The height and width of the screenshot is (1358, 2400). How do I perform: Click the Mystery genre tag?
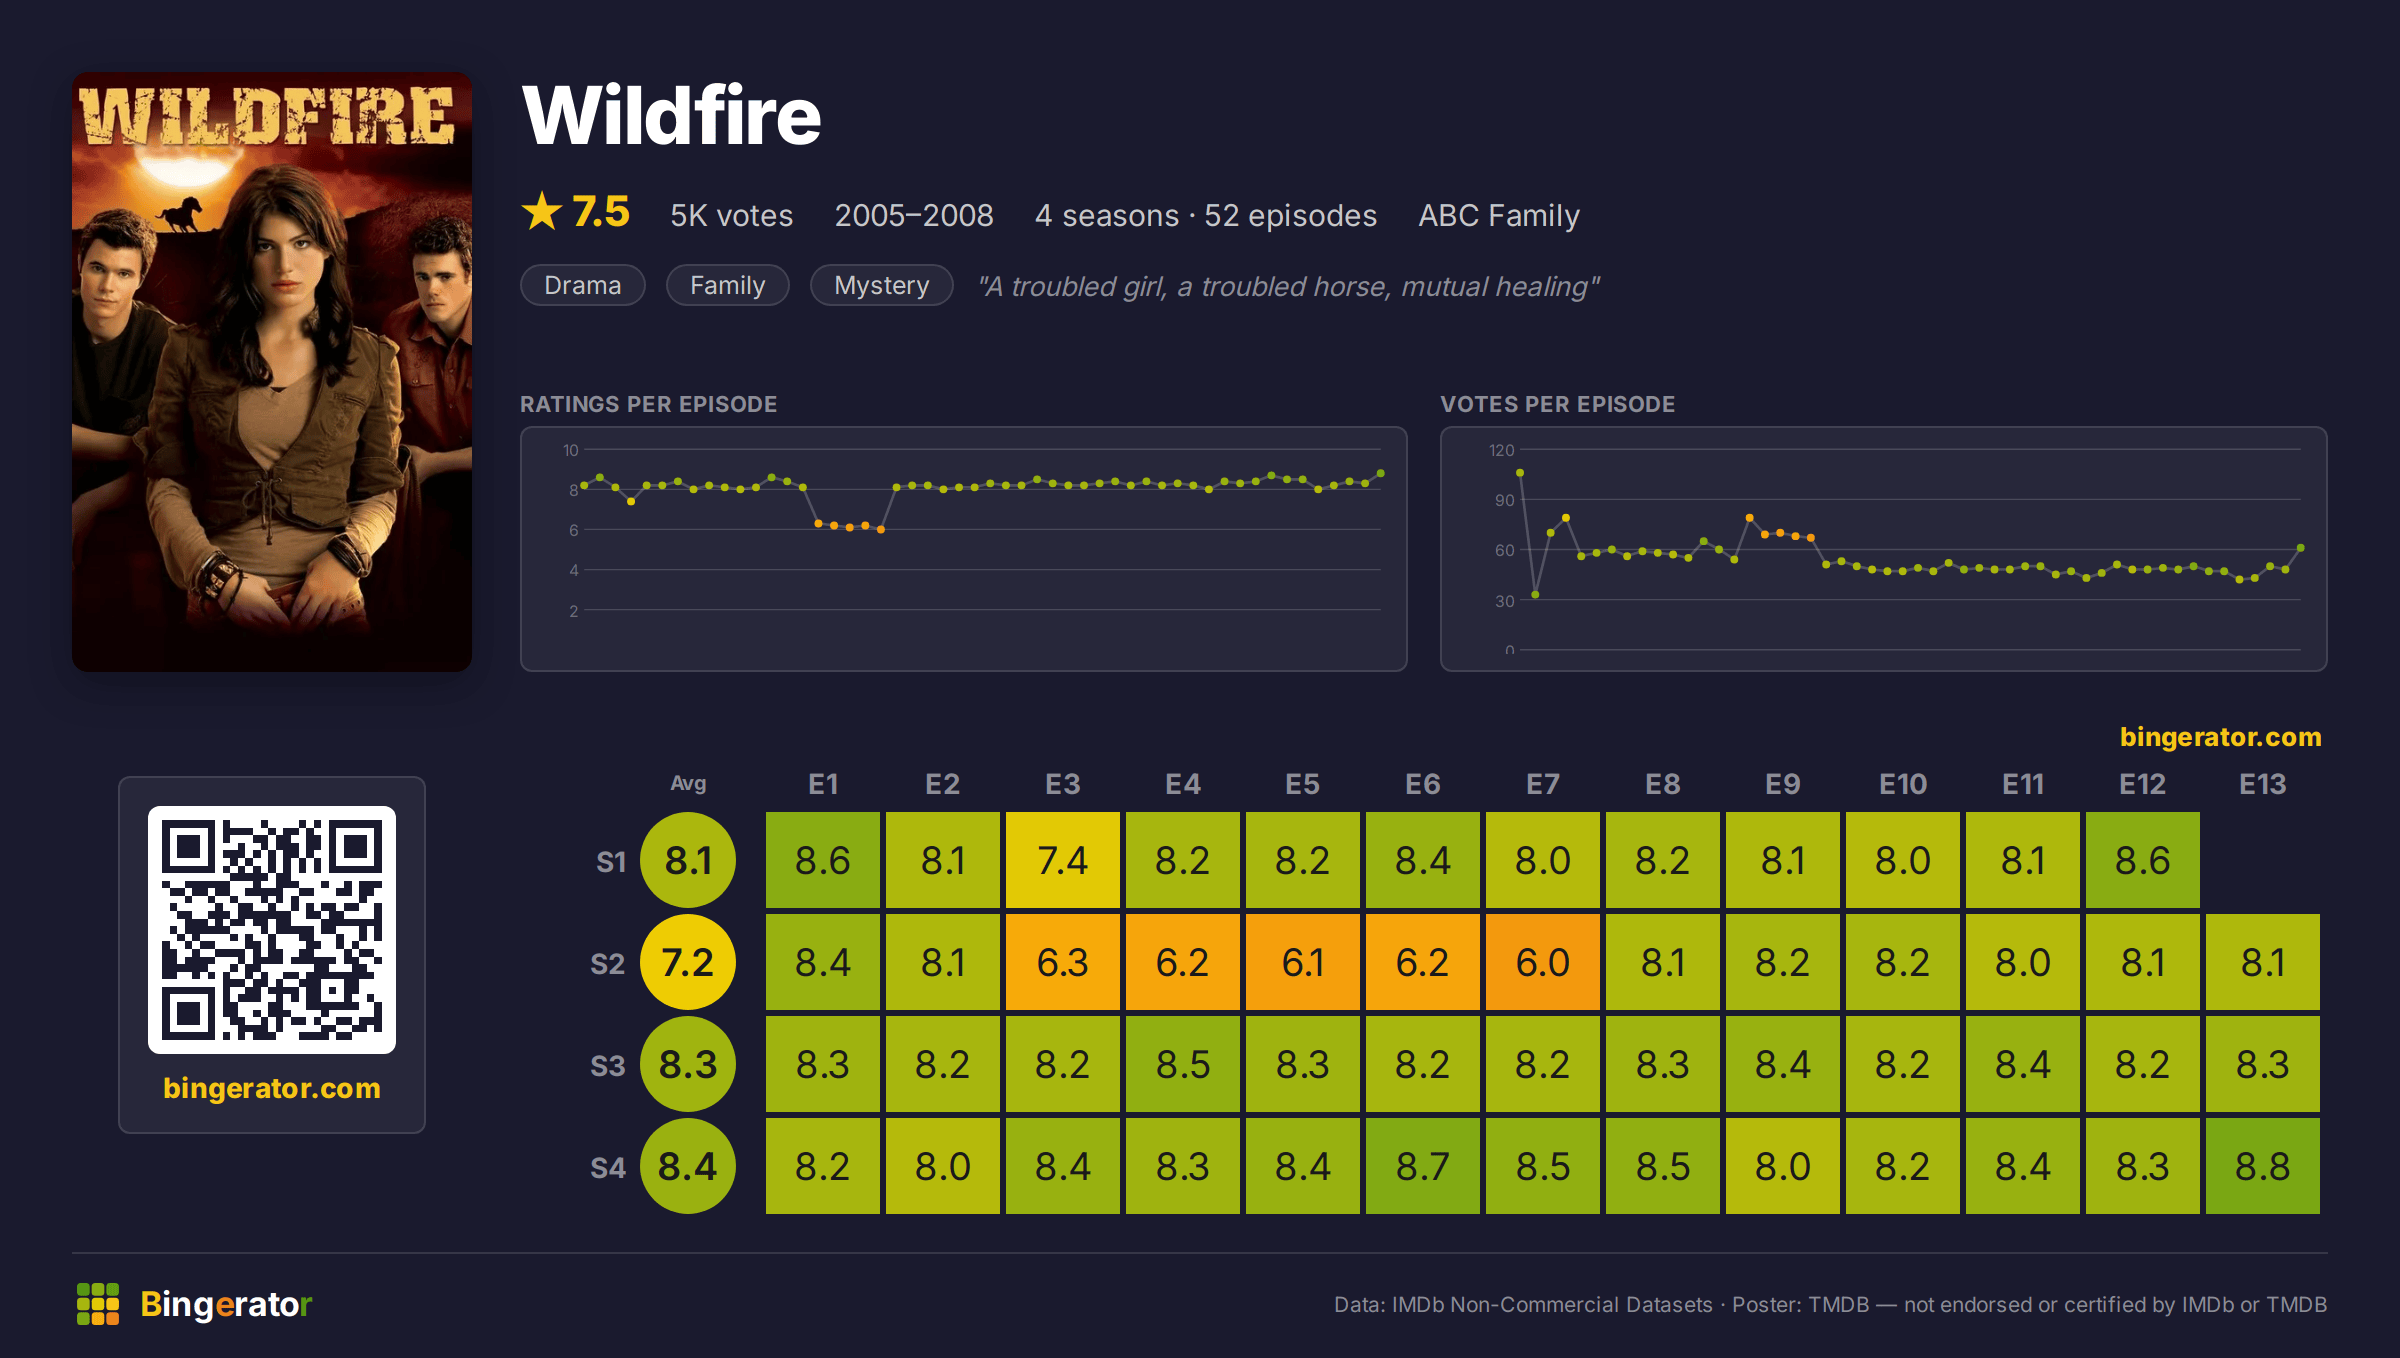(882, 286)
